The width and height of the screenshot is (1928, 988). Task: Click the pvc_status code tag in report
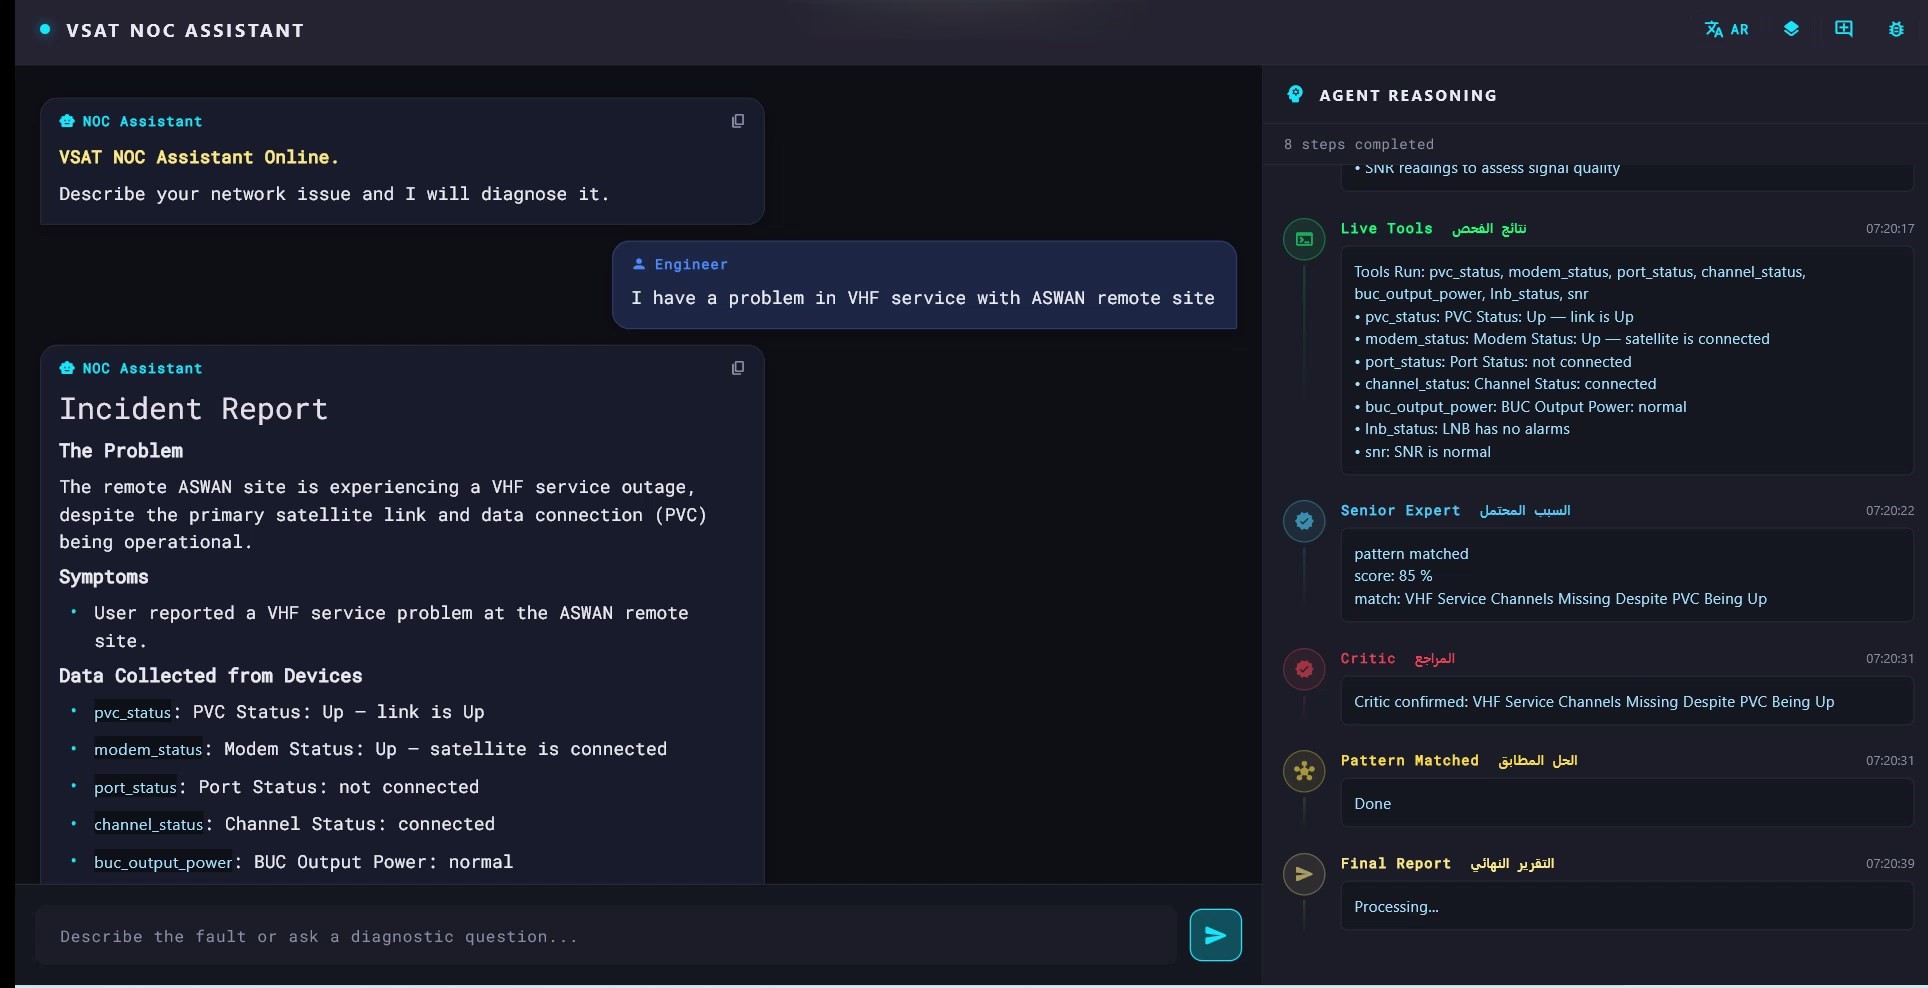pyautogui.click(x=132, y=713)
